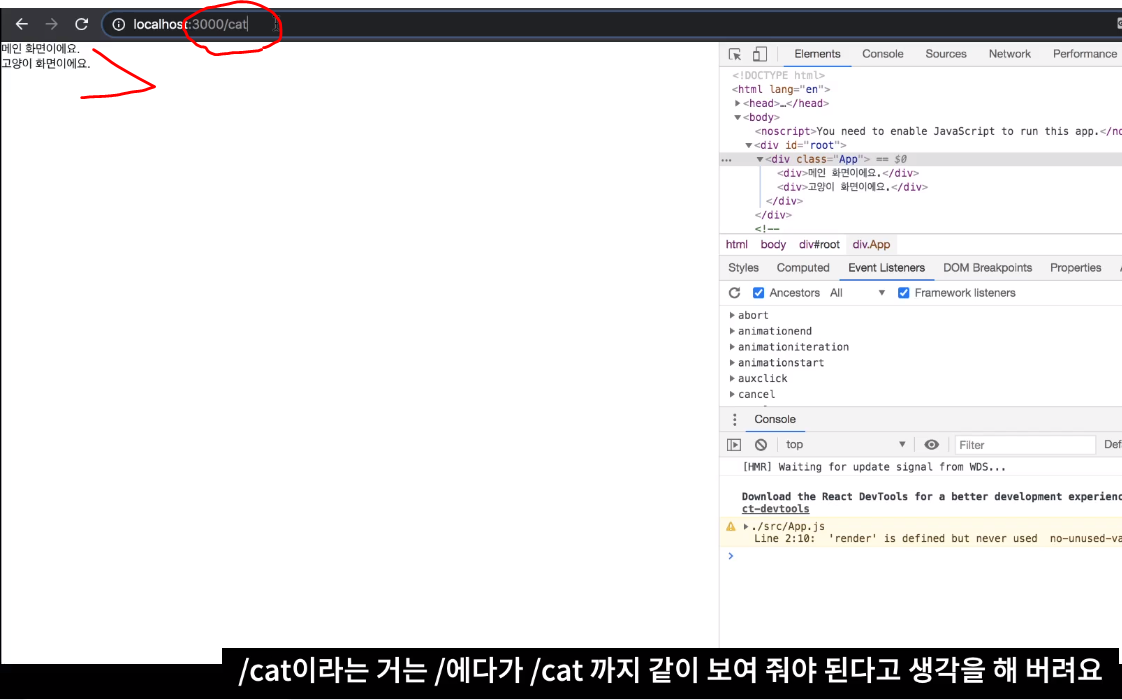Open the All listener filter dropdown
This screenshot has height=700, width=1122.
[857, 293]
